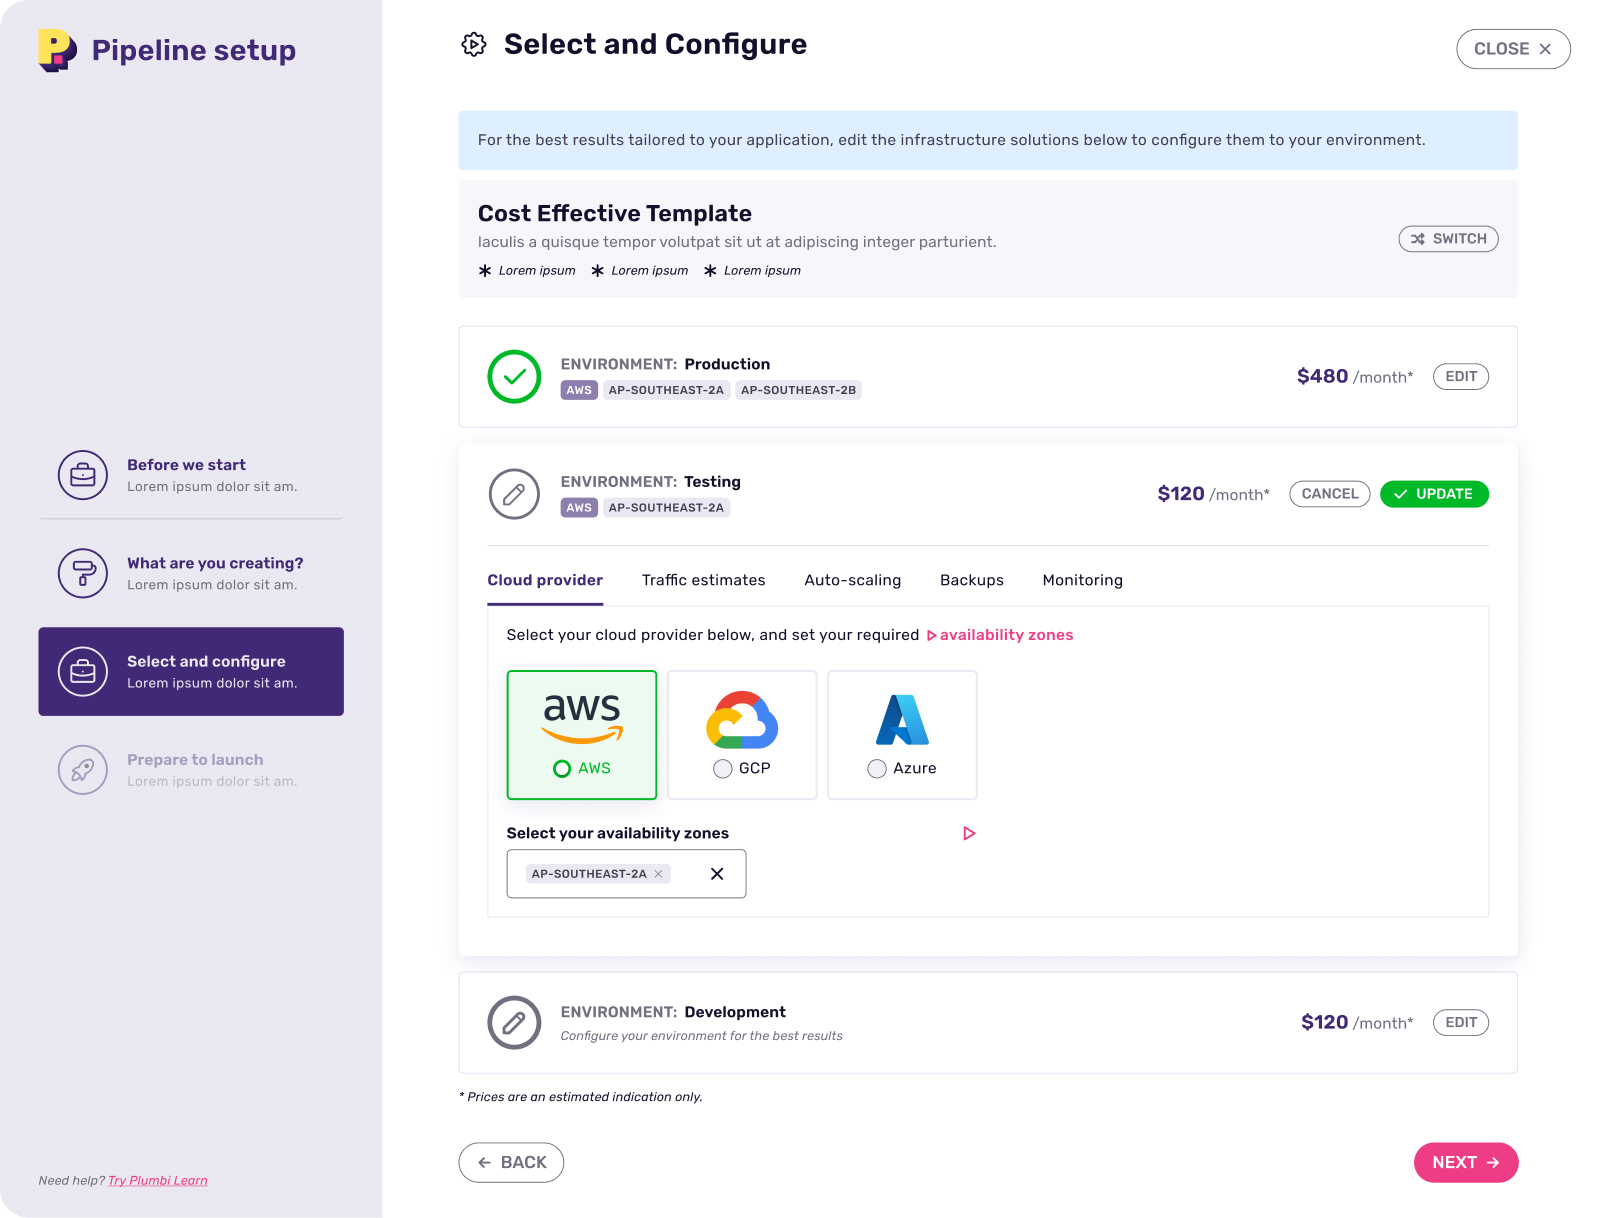Image resolution: width=1600 pixels, height=1218 pixels.
Task: Open the Try Plumbi Learn link
Action: click(x=158, y=1180)
